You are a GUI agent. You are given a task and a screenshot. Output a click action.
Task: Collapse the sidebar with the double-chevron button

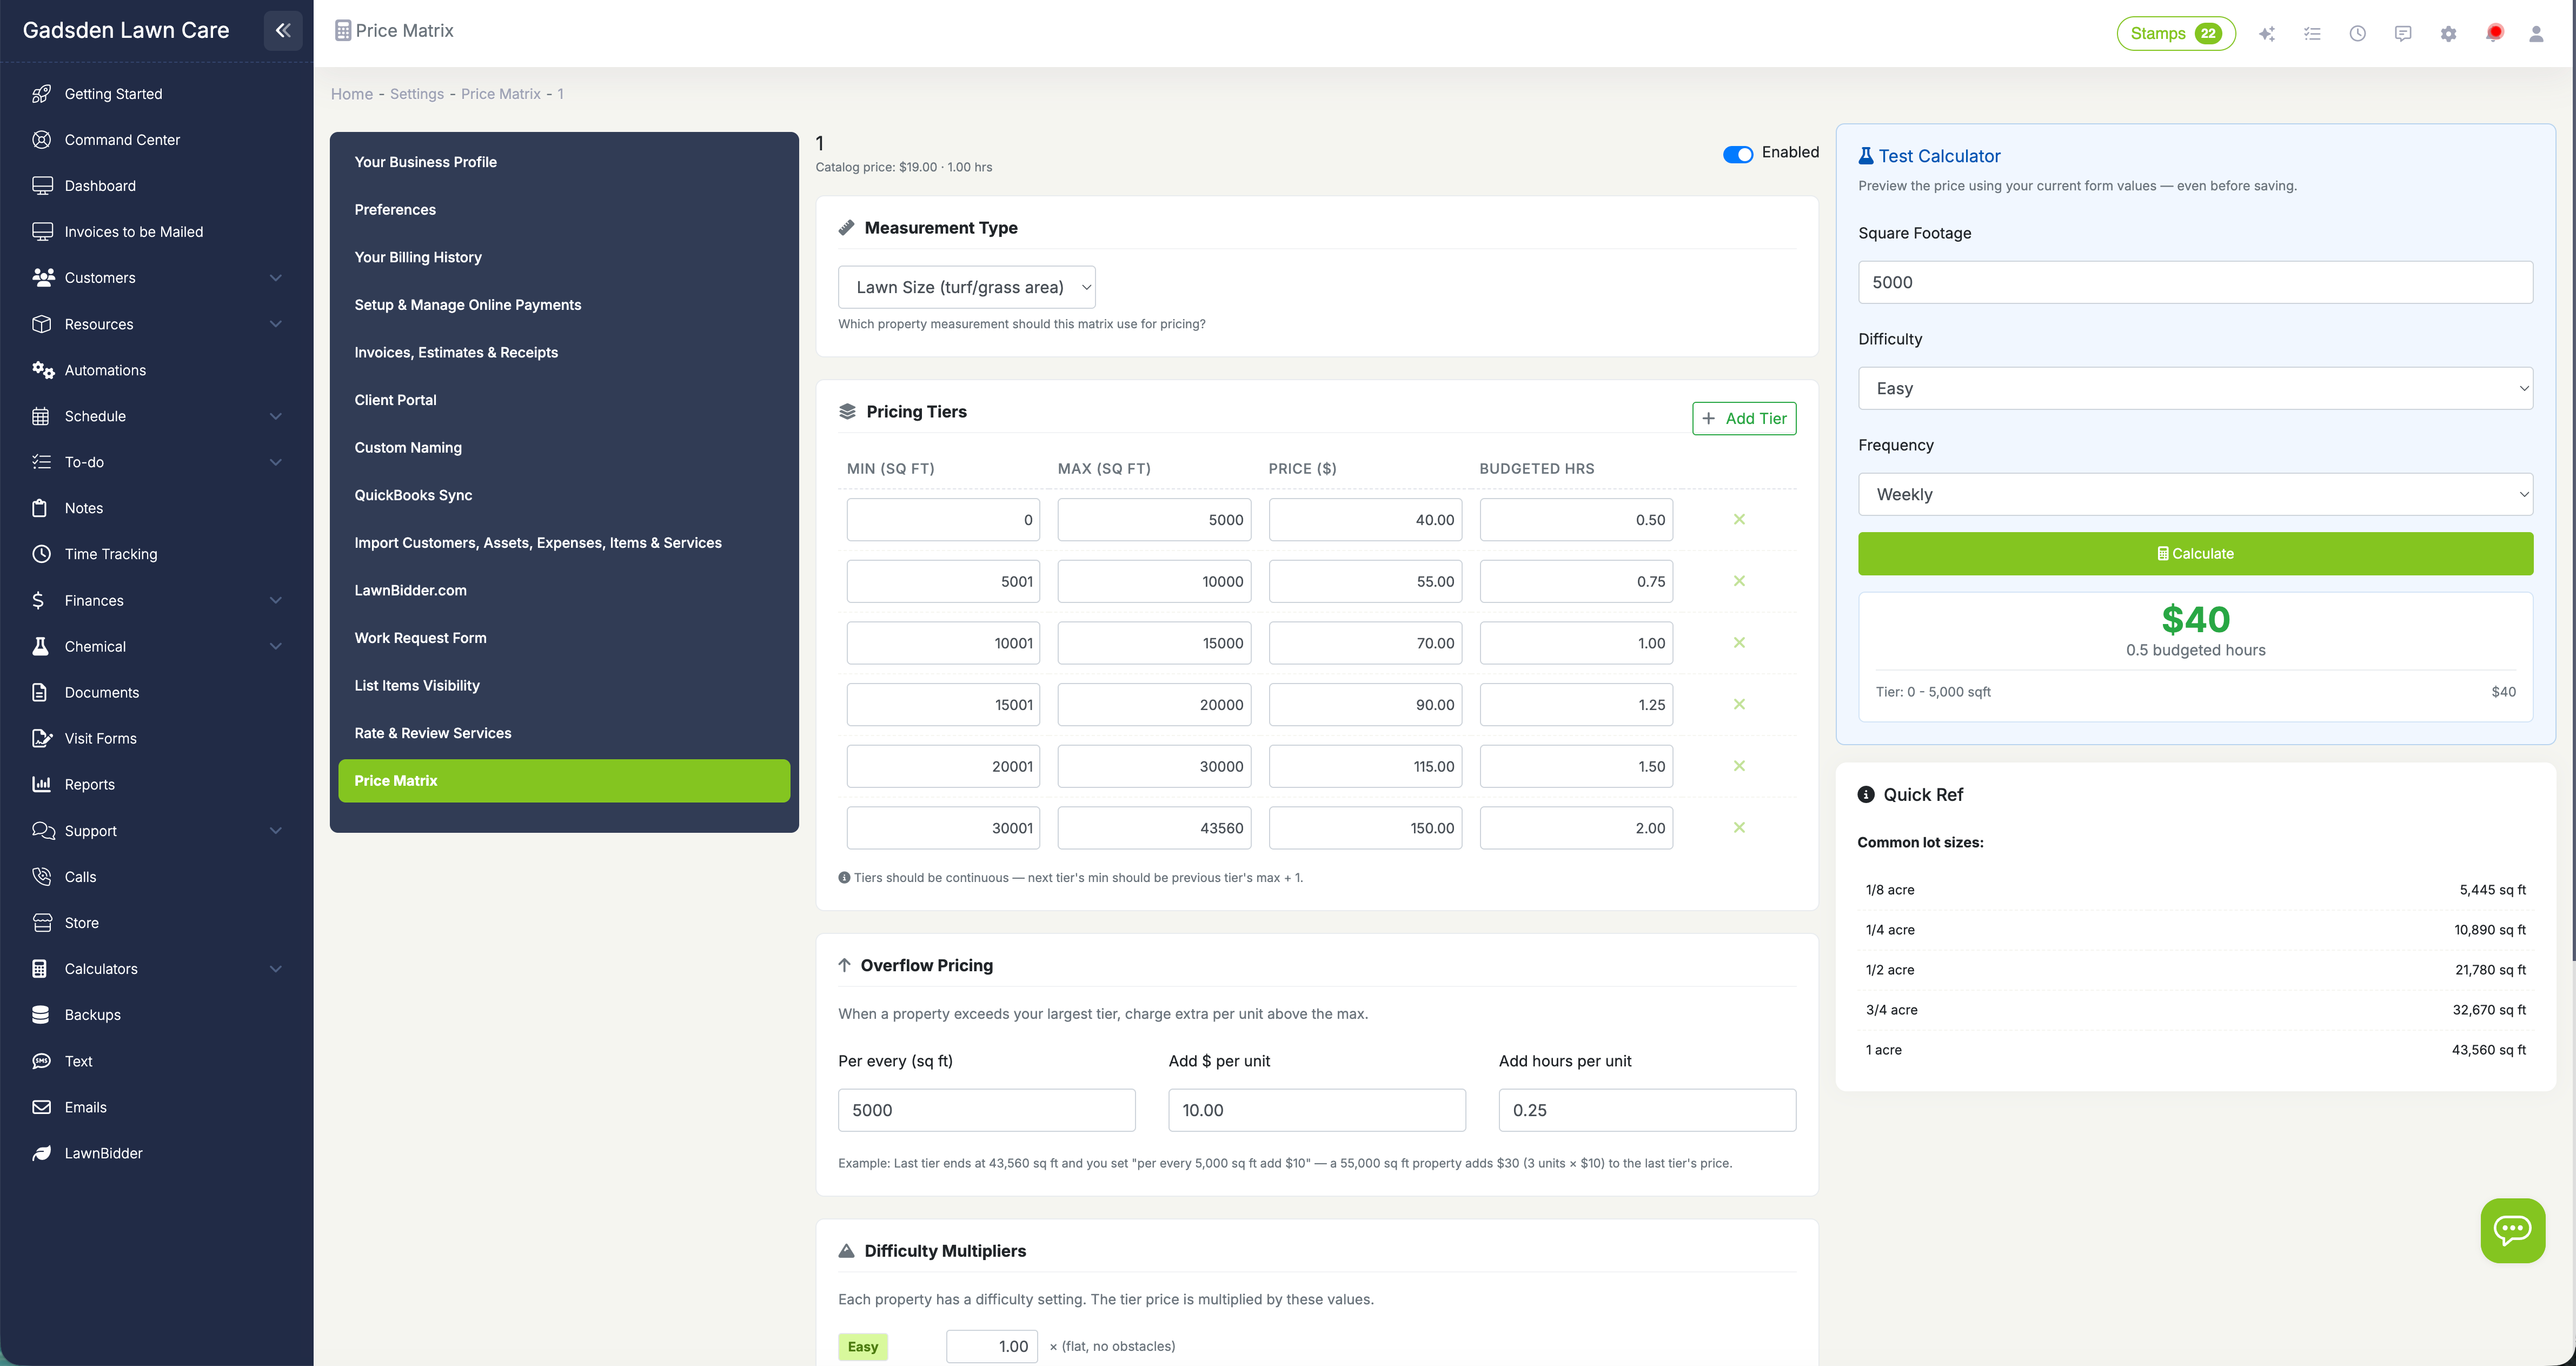[283, 30]
